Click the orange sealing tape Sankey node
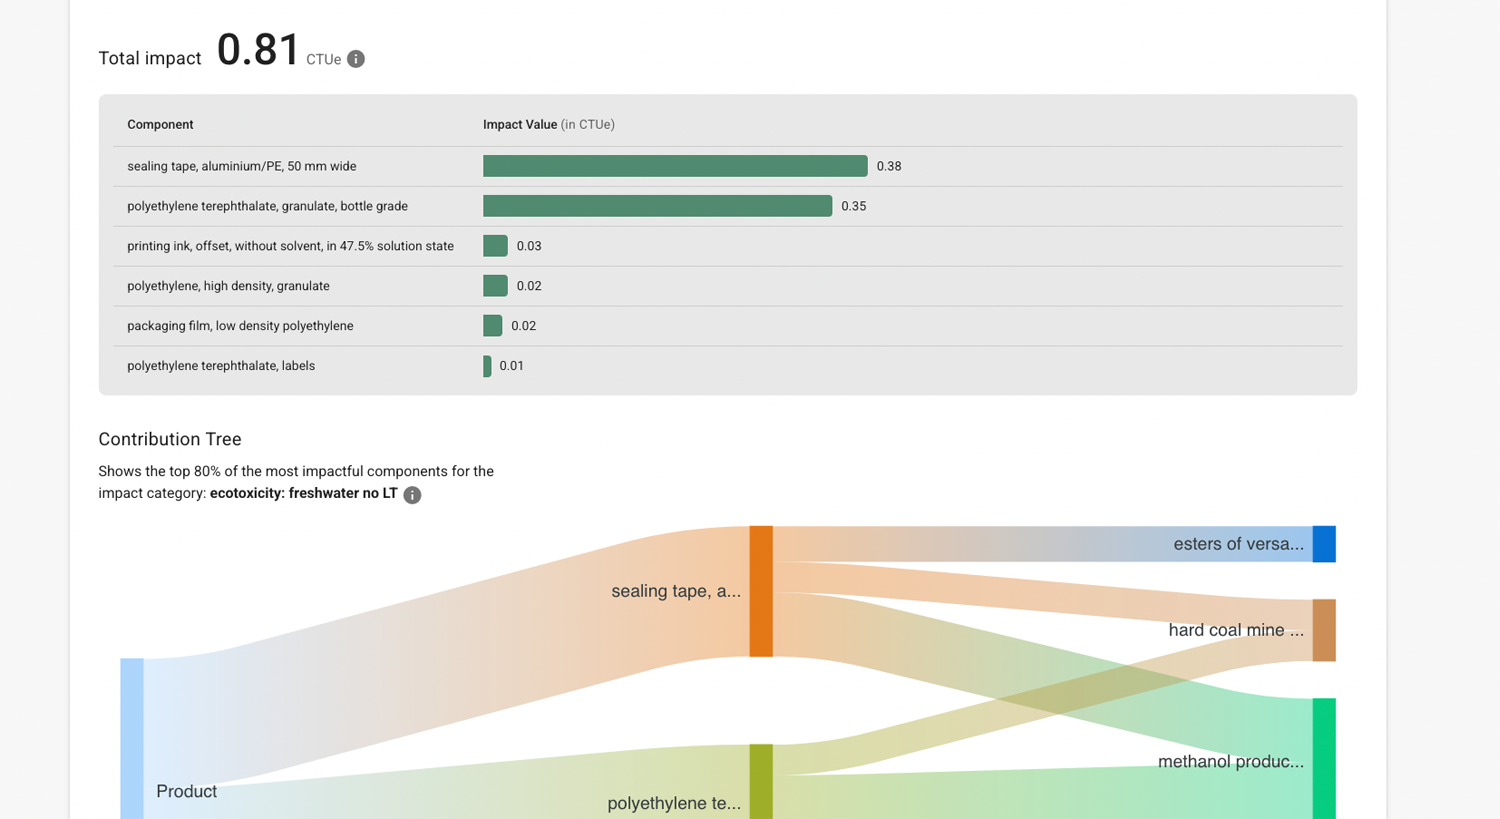The image size is (1500, 819). [761, 591]
